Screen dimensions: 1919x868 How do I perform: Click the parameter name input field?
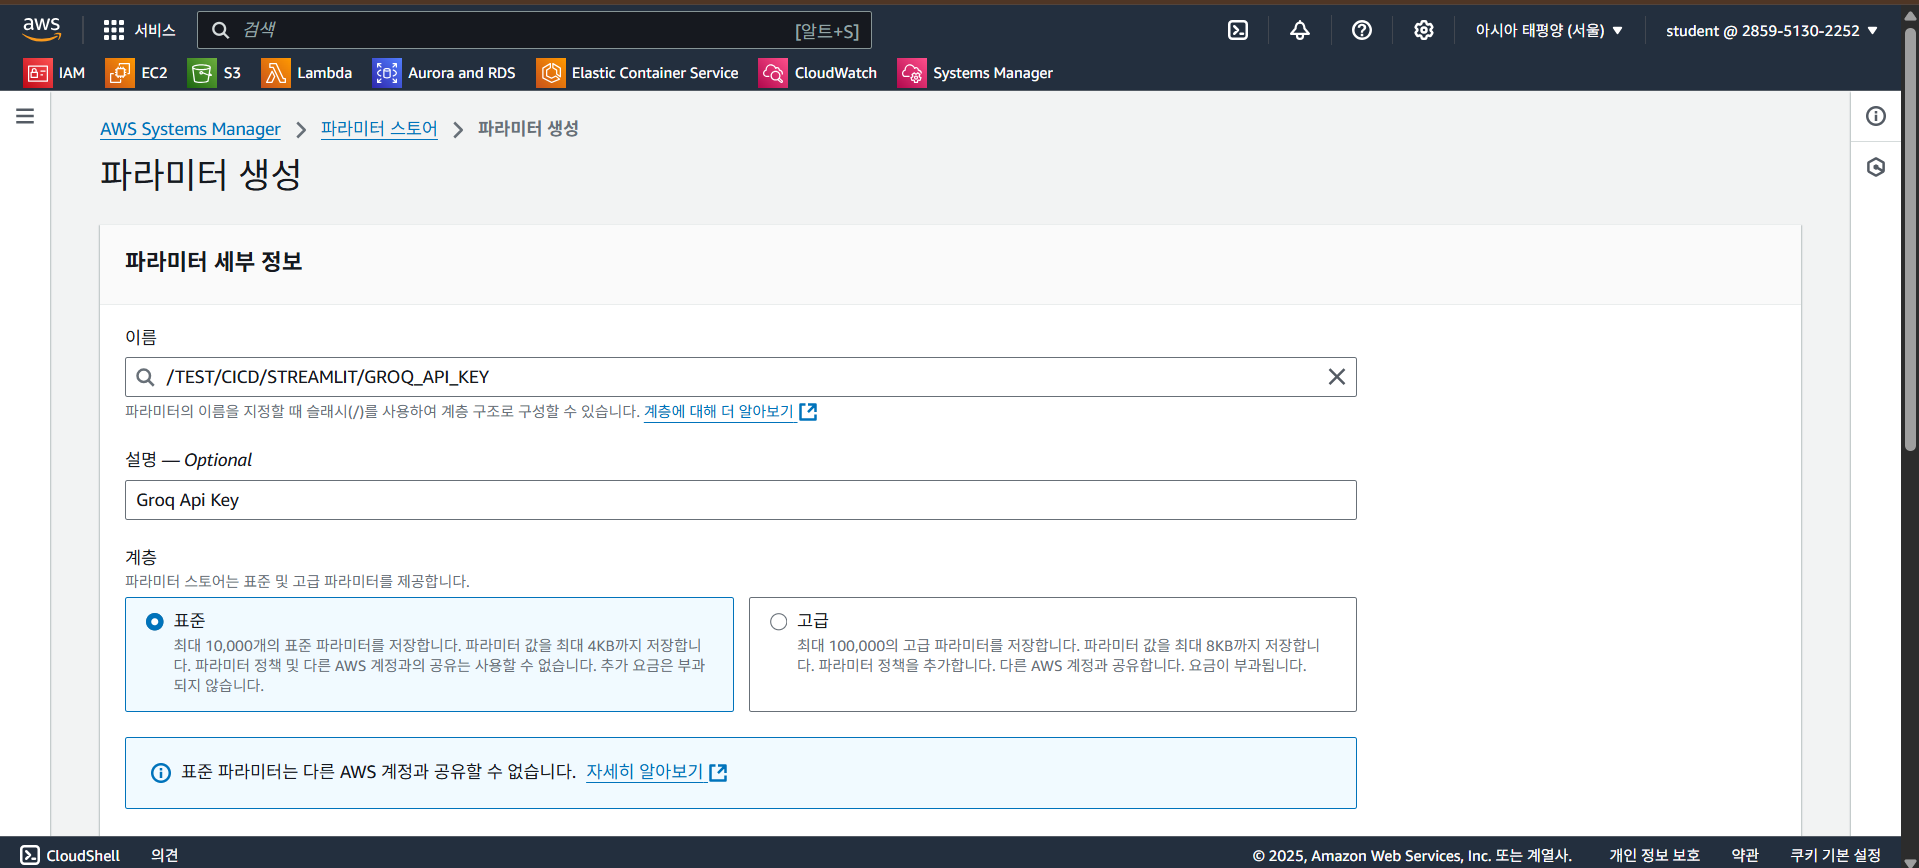click(740, 377)
